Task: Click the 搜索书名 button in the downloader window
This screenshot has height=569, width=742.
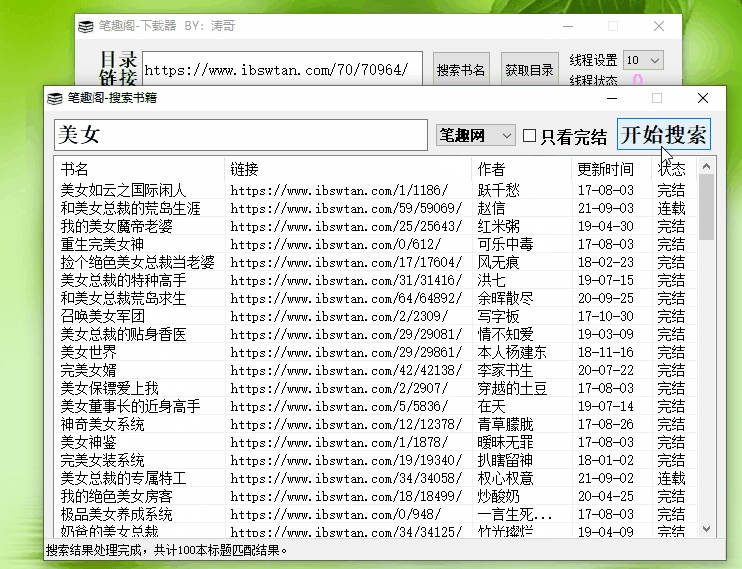Action: tap(461, 70)
